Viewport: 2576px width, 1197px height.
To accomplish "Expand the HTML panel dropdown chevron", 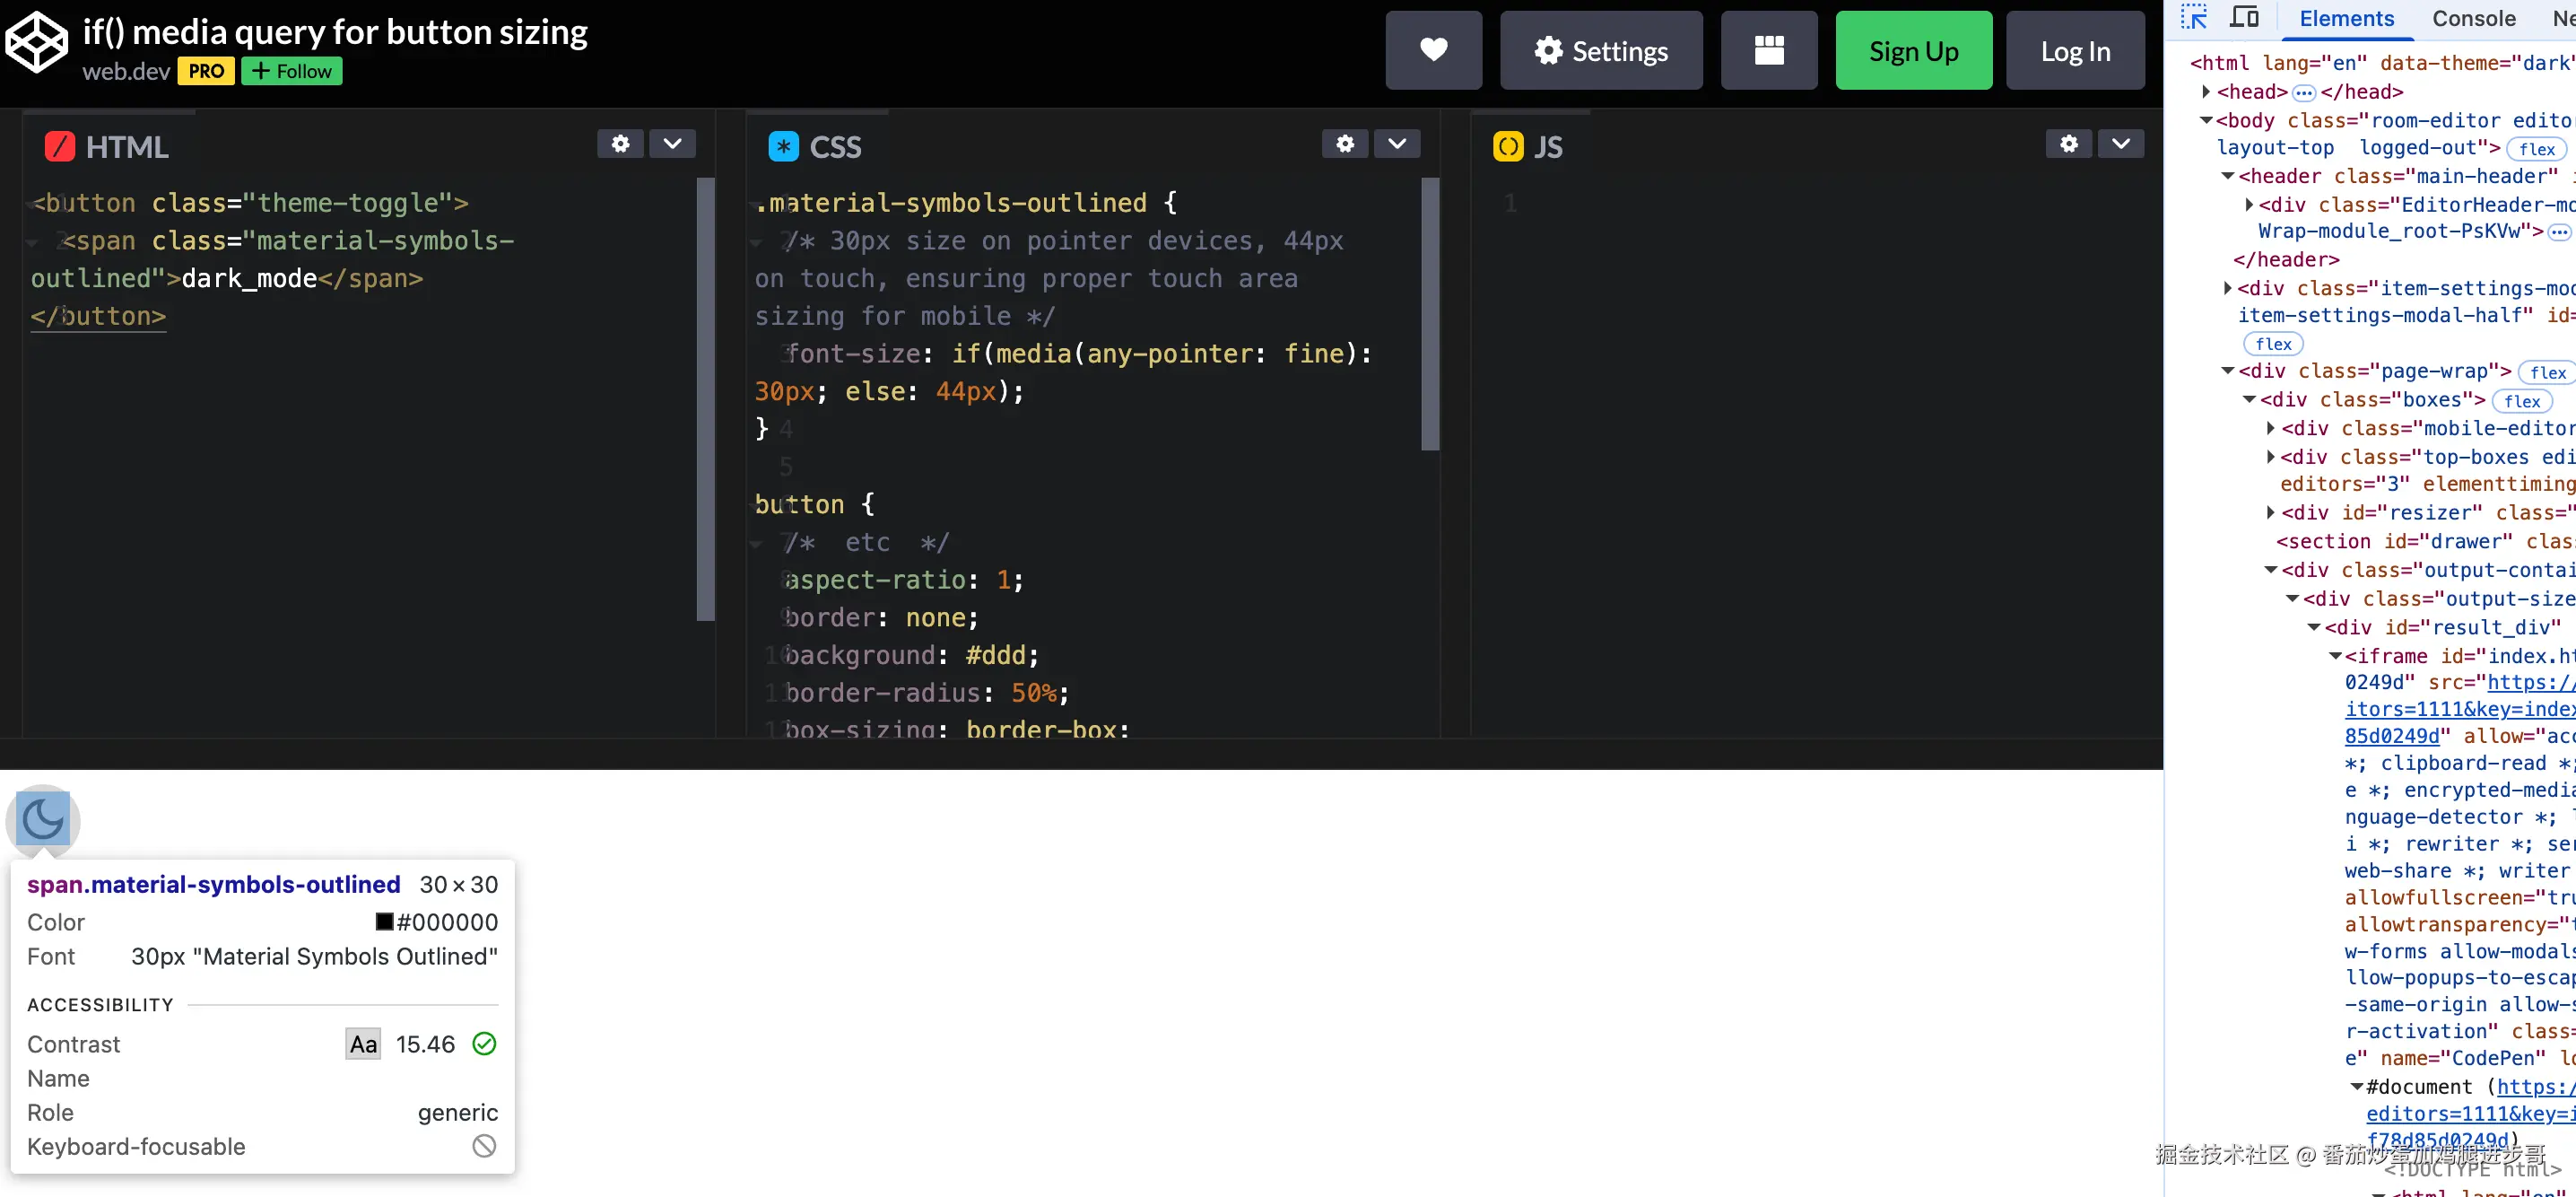I will [x=672, y=144].
